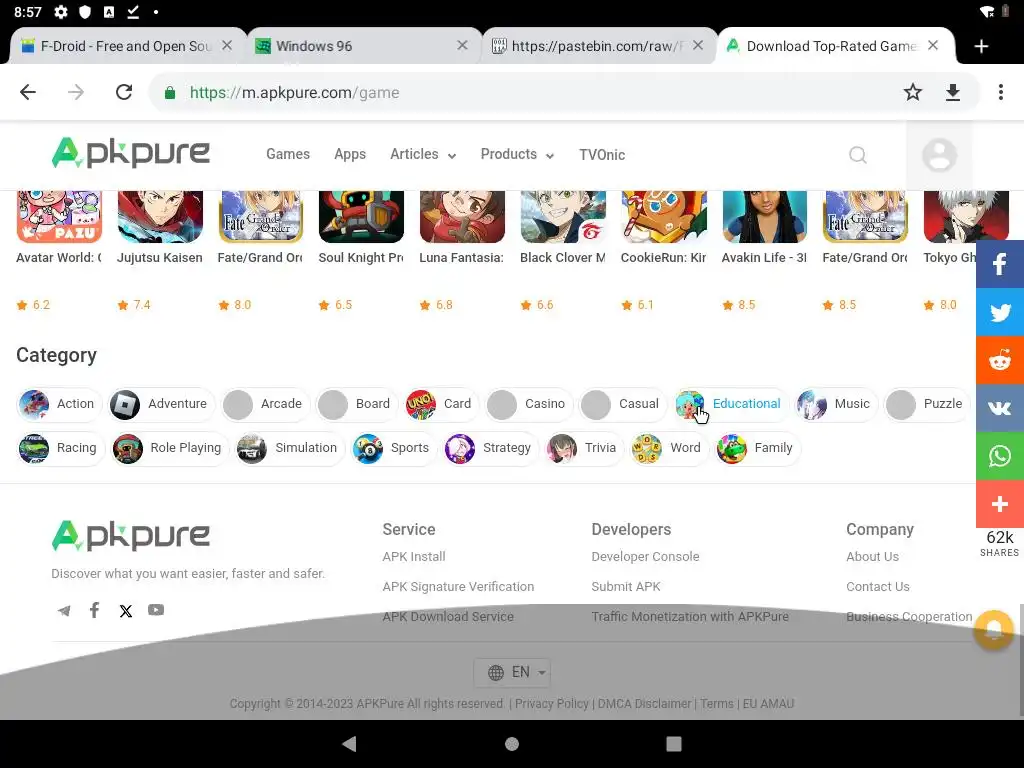
Task: Select the Action category
Action: pyautogui.click(x=59, y=404)
